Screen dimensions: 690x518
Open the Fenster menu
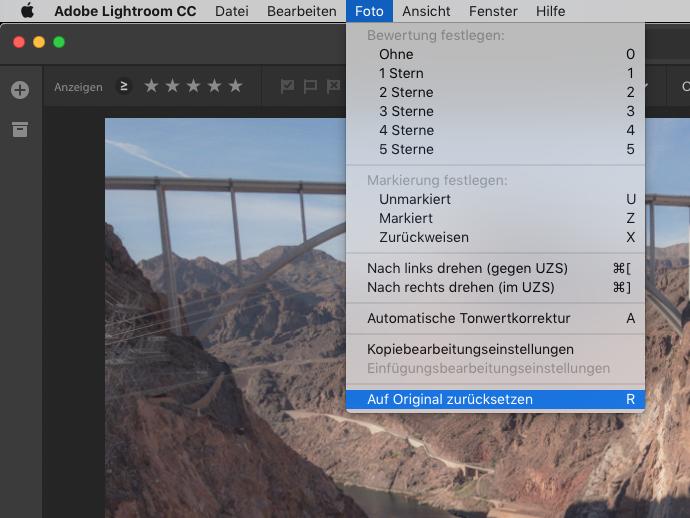(493, 11)
